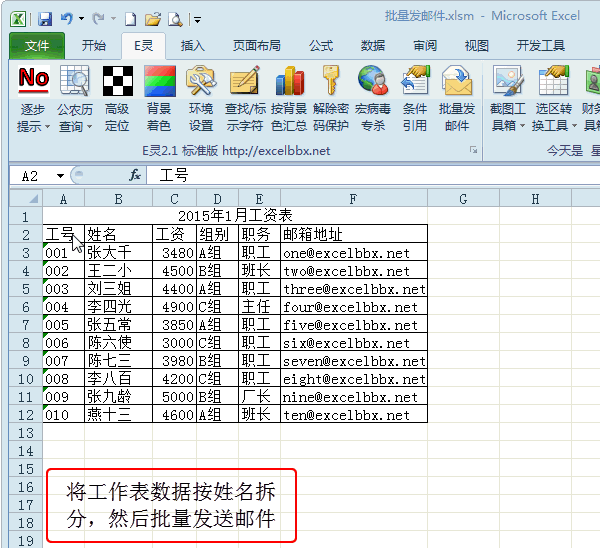Select cell containing 张大千
600x548 pixels.
118,252
